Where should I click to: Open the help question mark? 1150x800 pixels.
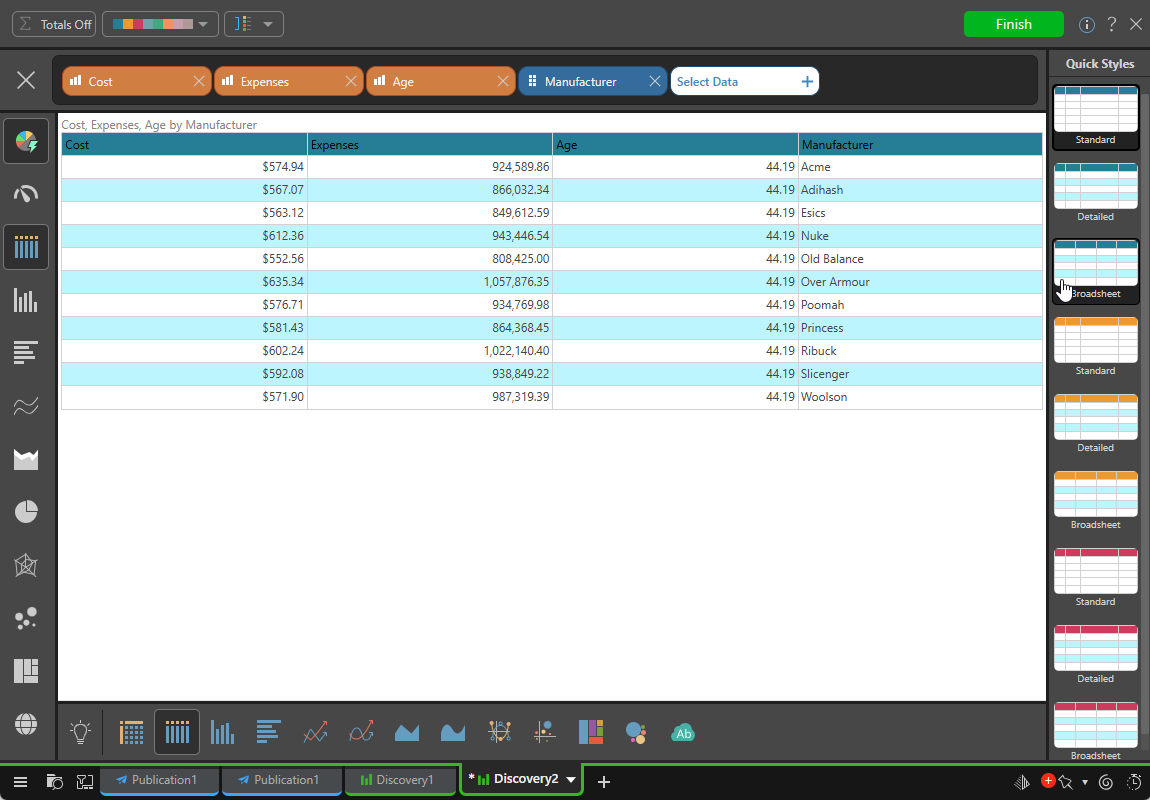pos(1112,24)
